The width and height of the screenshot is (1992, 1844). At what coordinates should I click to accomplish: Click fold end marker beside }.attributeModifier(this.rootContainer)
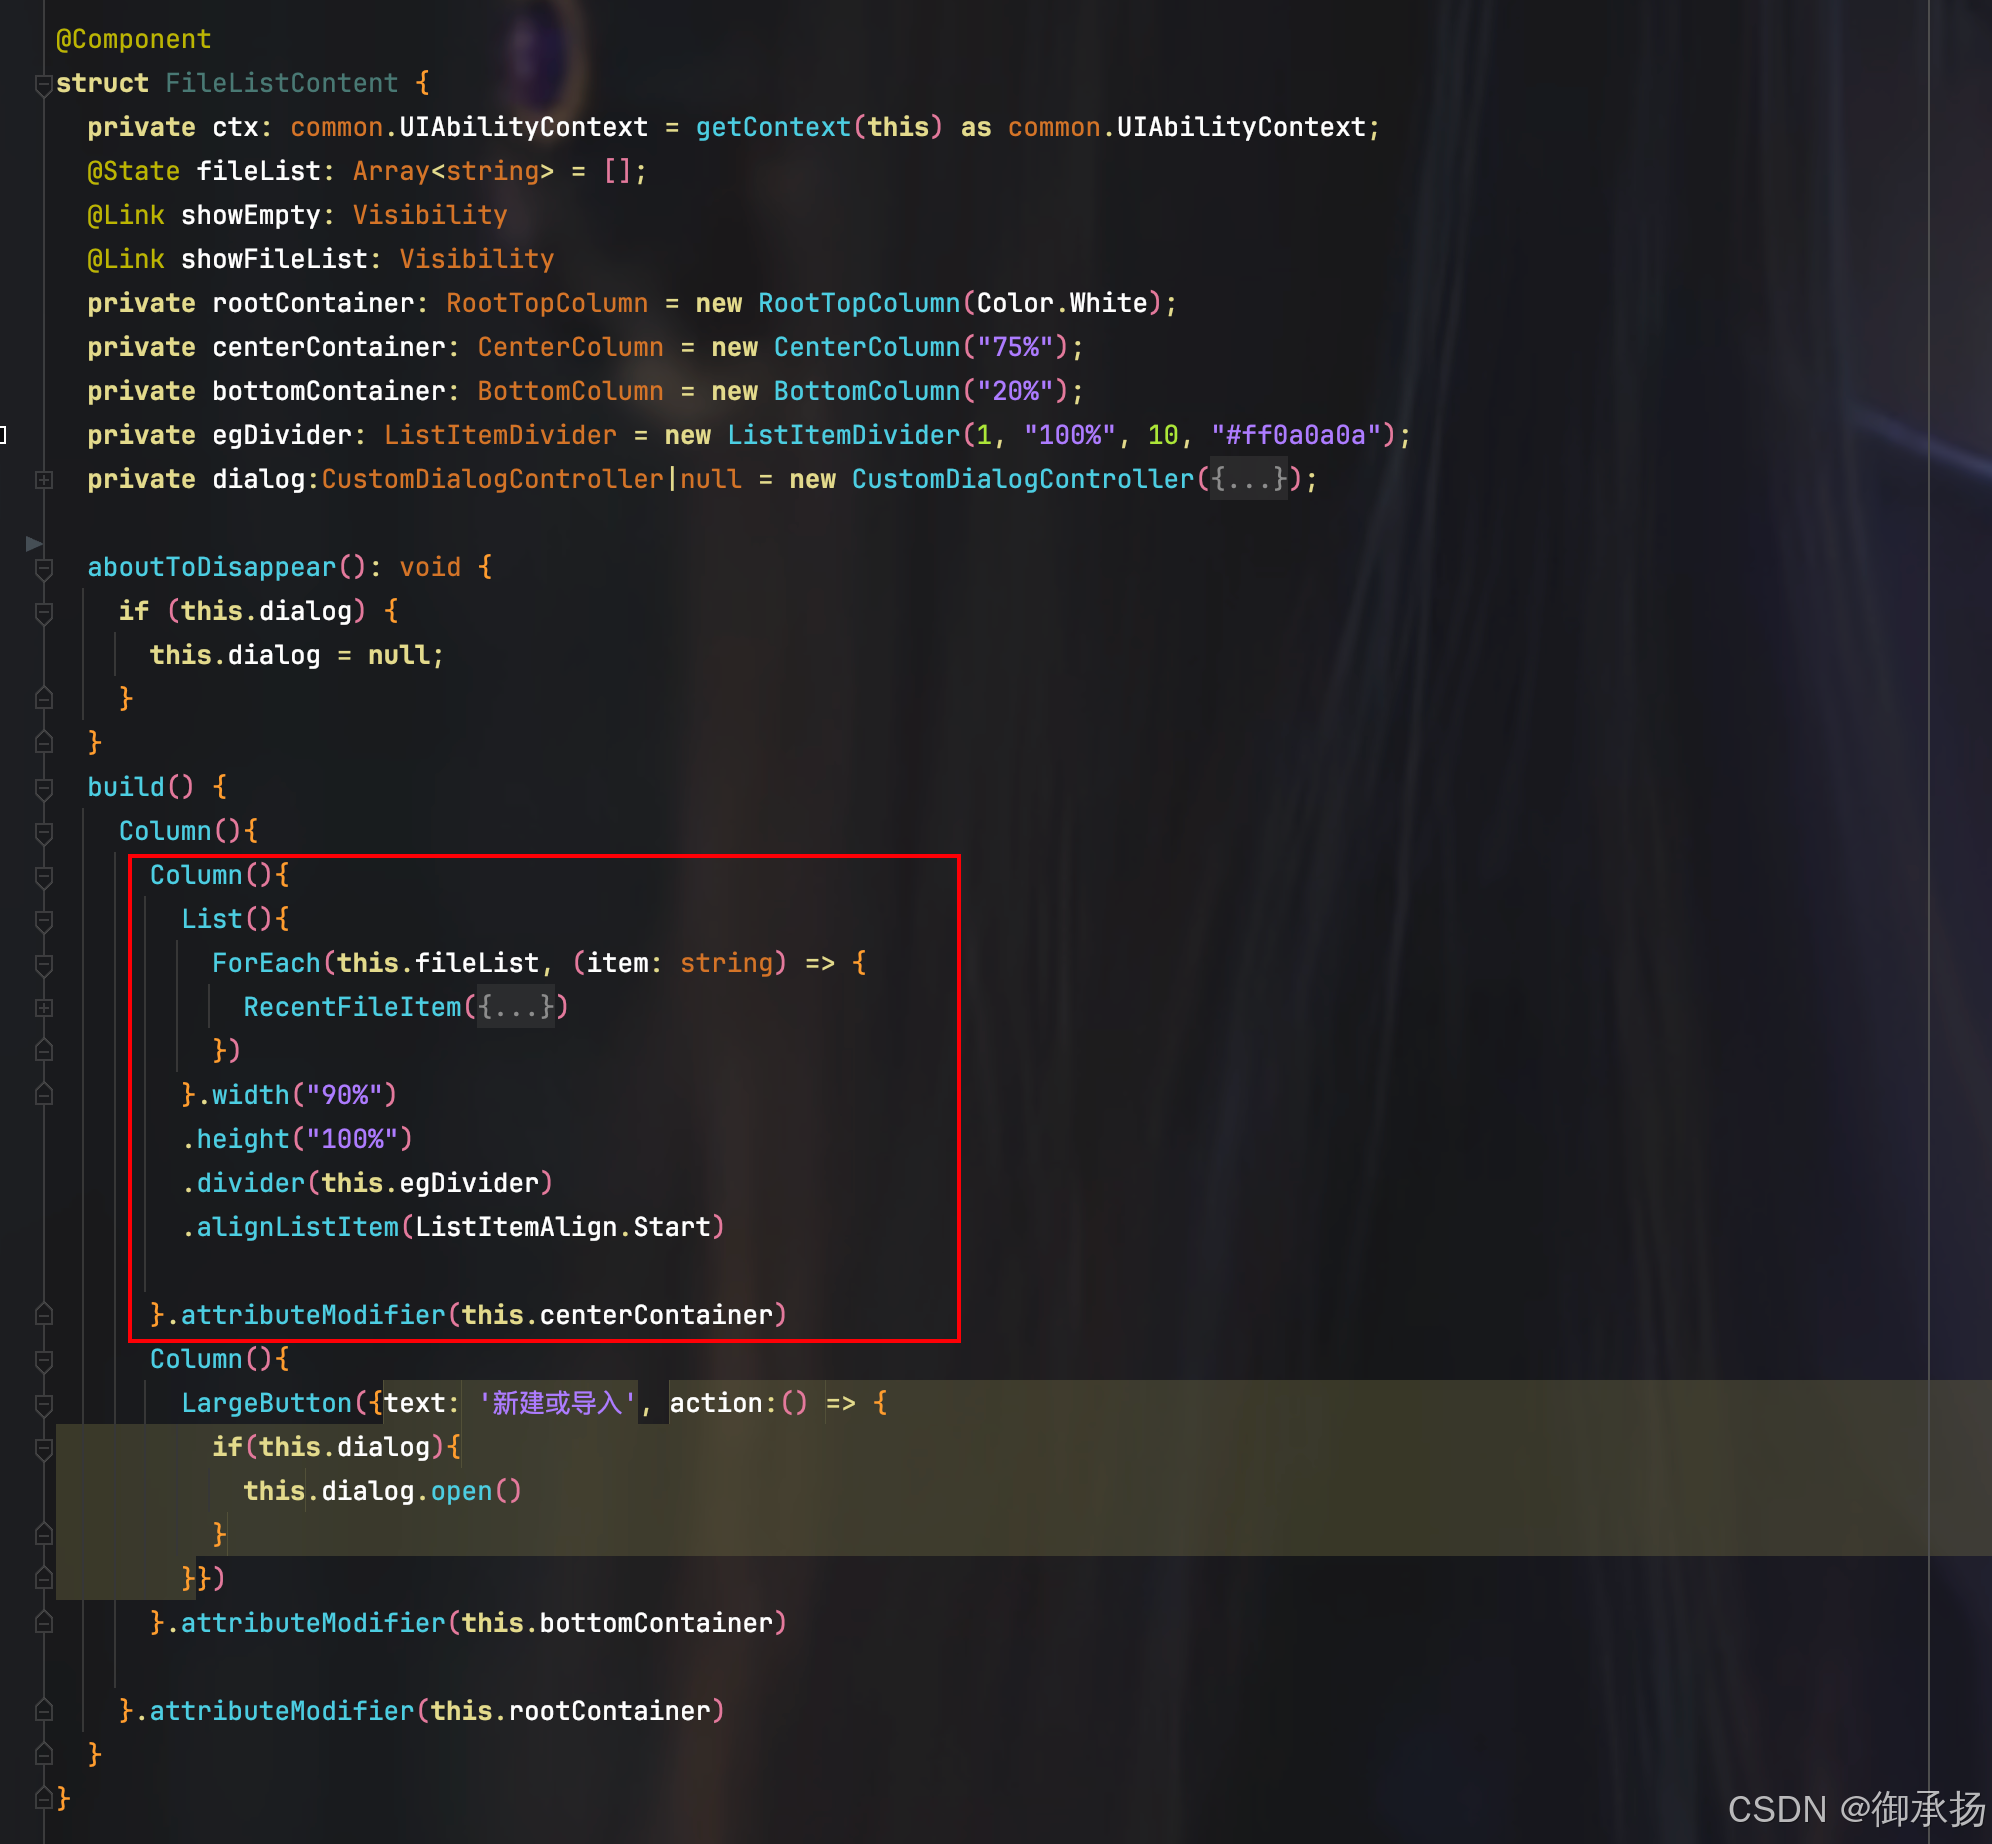[x=43, y=1711]
